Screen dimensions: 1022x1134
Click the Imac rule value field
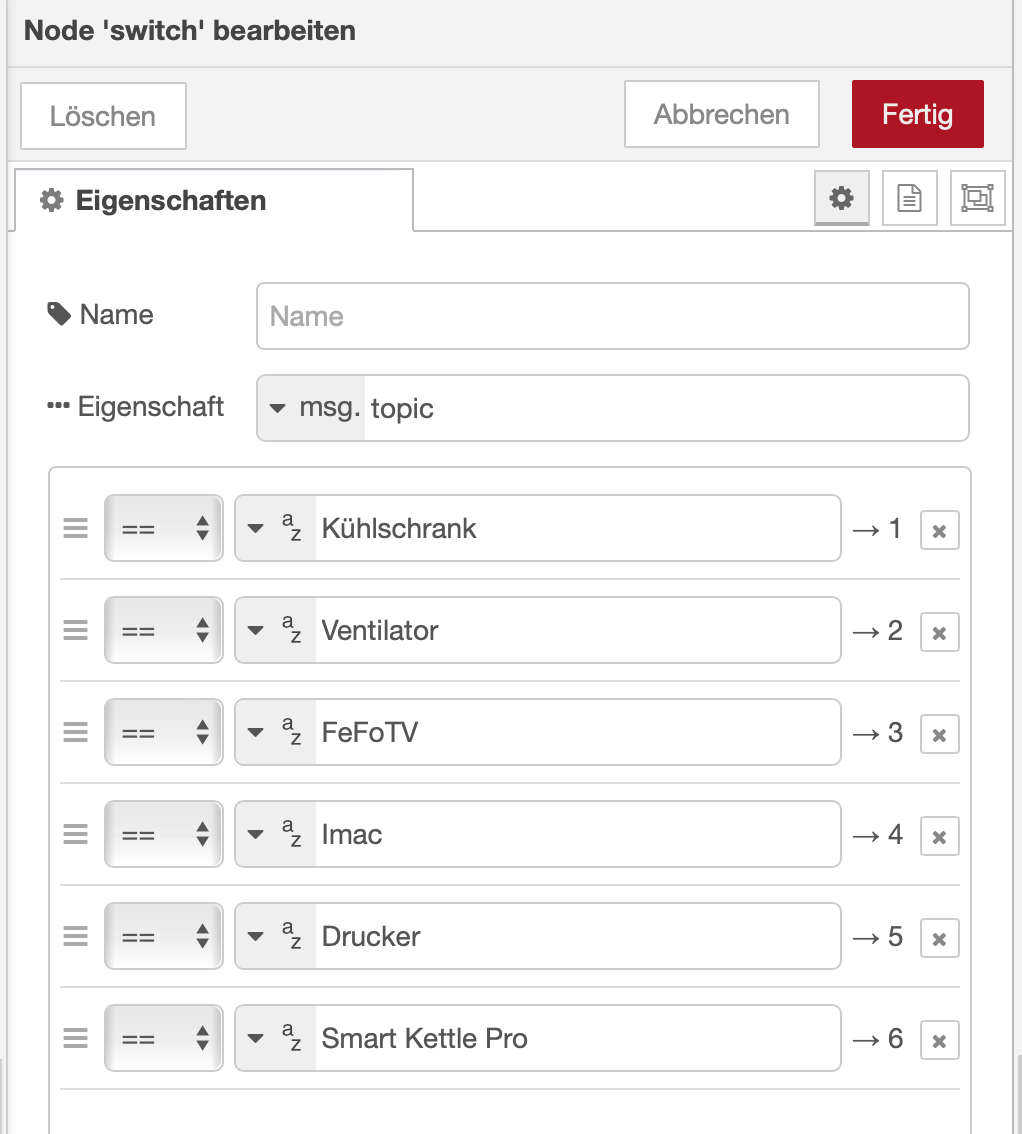576,834
